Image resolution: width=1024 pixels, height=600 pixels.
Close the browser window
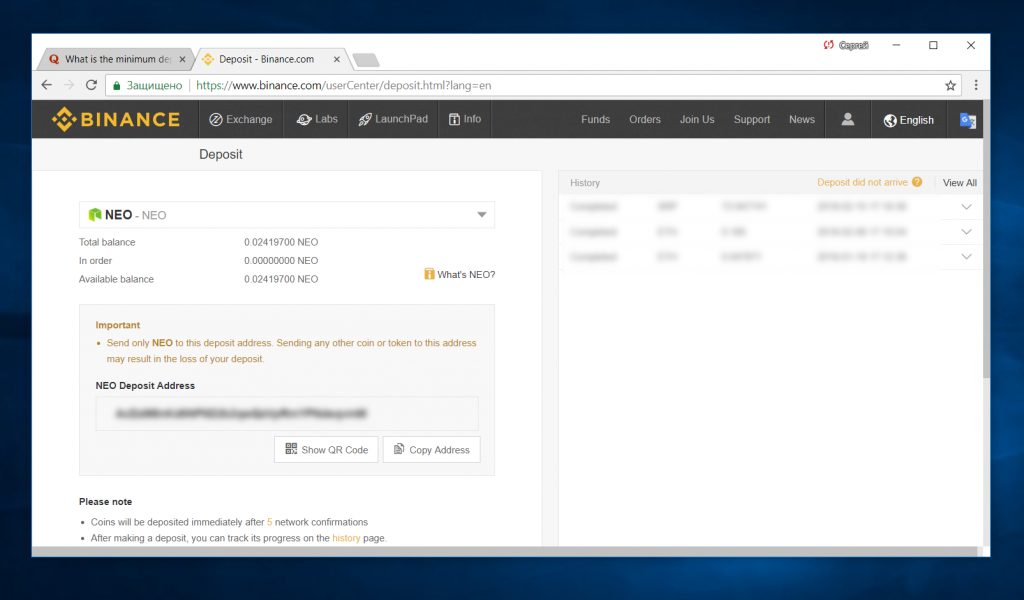(970, 45)
